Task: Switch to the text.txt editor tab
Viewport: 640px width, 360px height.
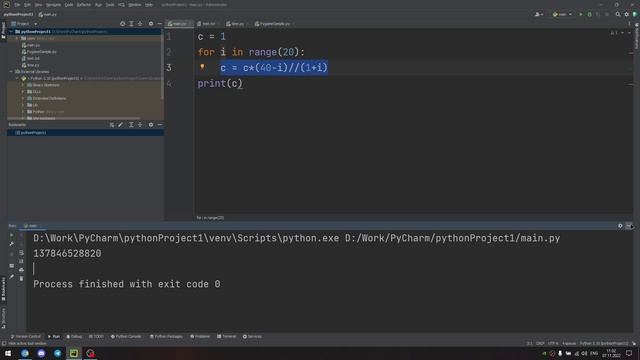Action: coord(209,24)
